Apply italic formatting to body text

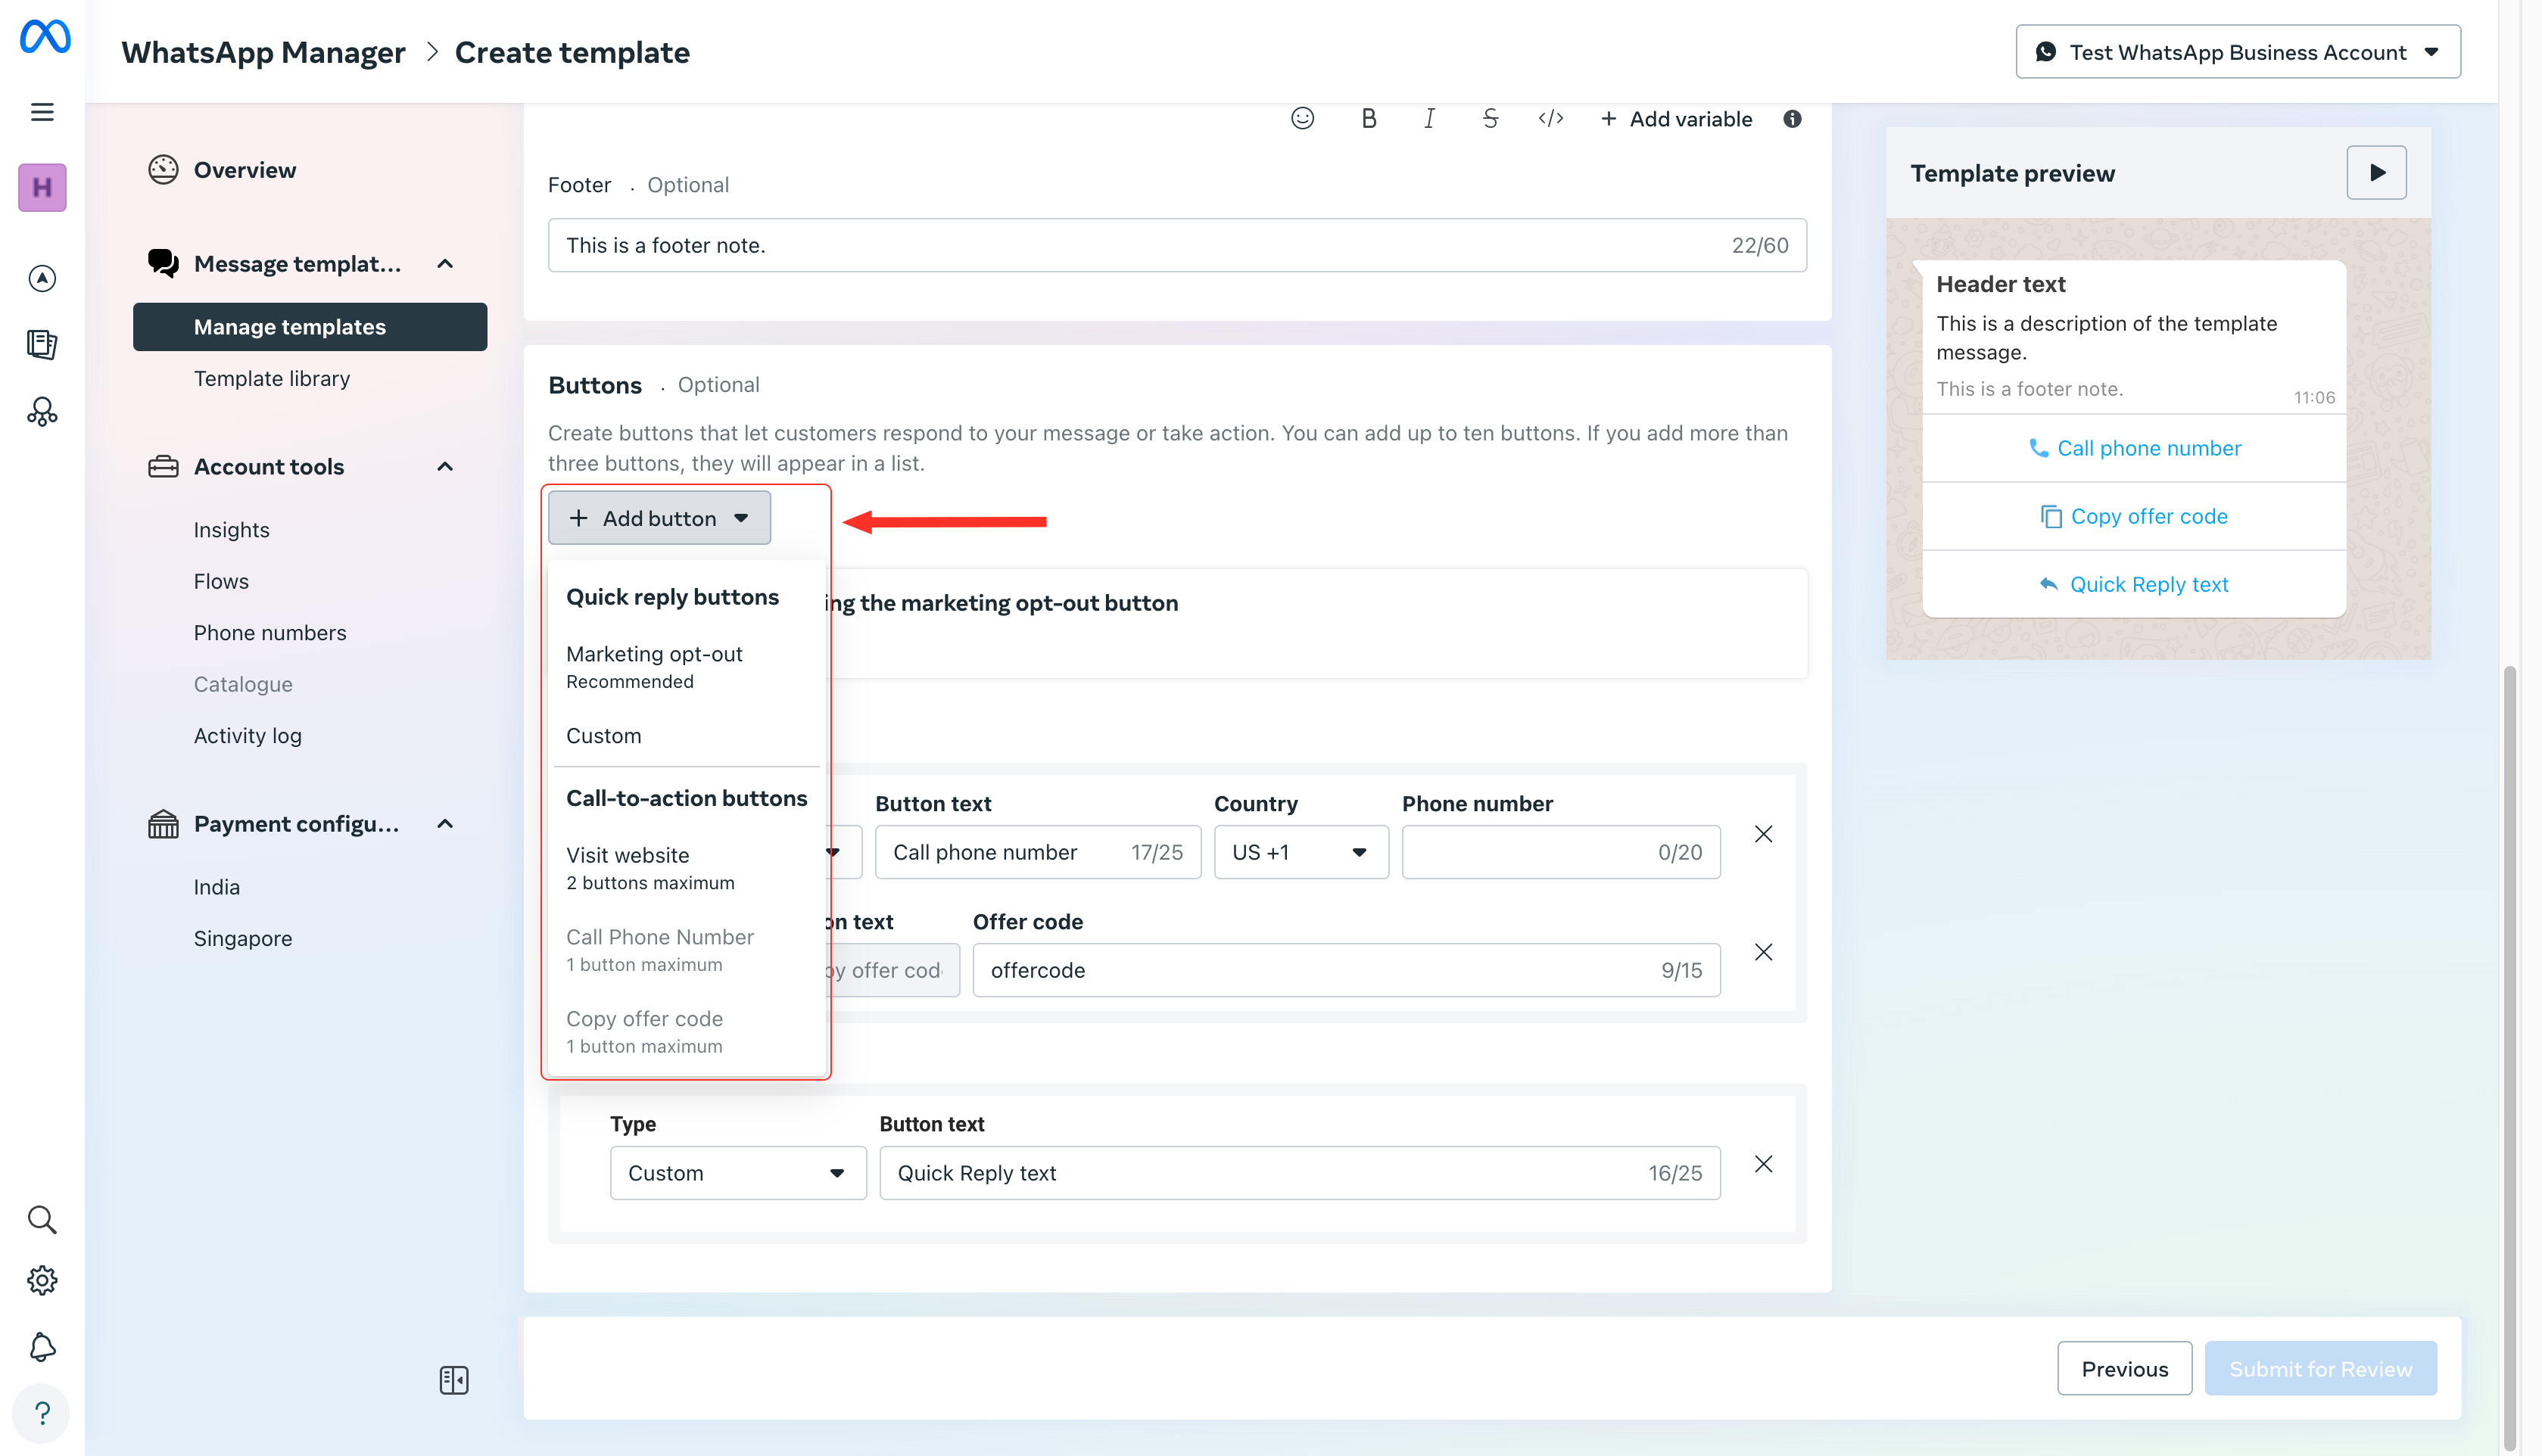[x=1430, y=119]
